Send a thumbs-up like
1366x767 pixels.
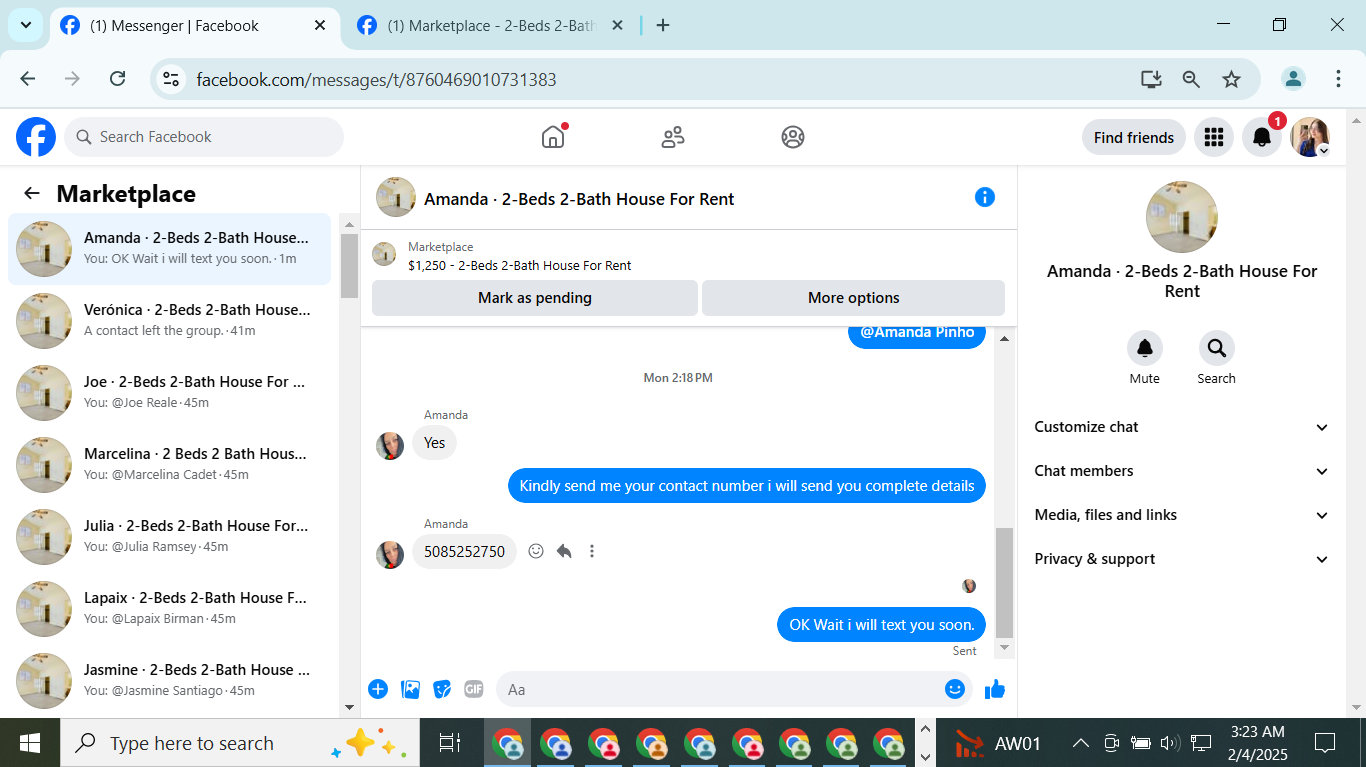[995, 689]
